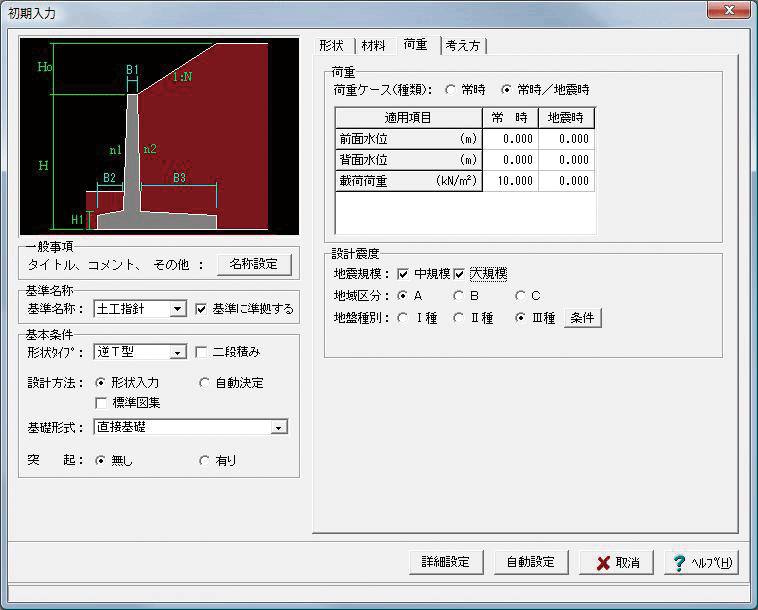Select the 荷重 tab
The height and width of the screenshot is (610, 758).
coord(416,45)
